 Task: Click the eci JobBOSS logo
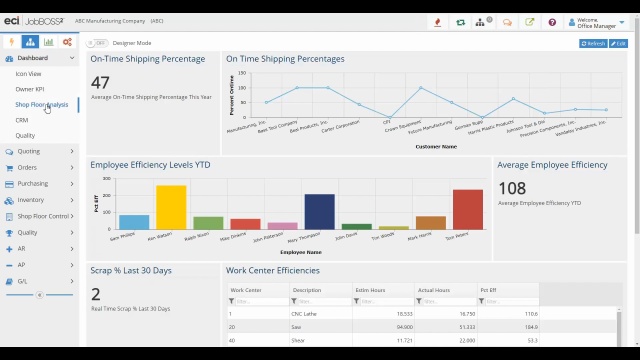coord(34,21)
